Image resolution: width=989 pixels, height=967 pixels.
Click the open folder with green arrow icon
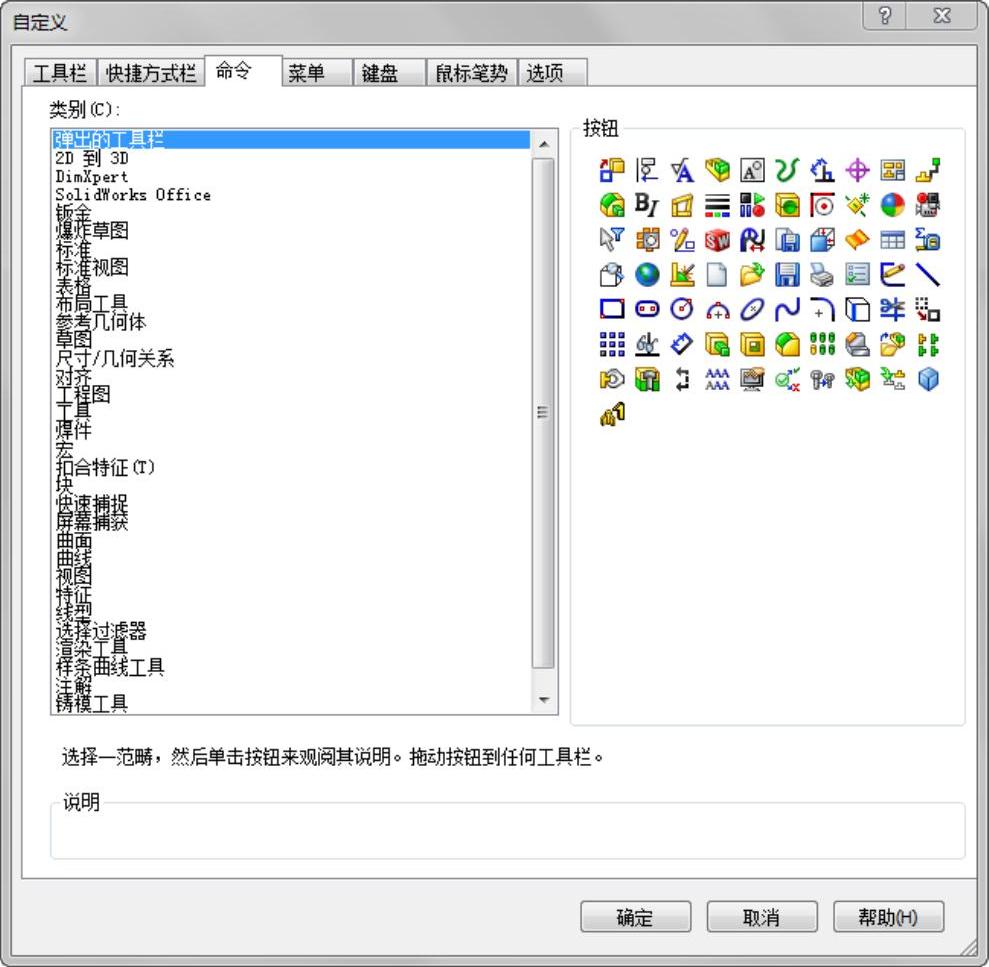[x=752, y=275]
